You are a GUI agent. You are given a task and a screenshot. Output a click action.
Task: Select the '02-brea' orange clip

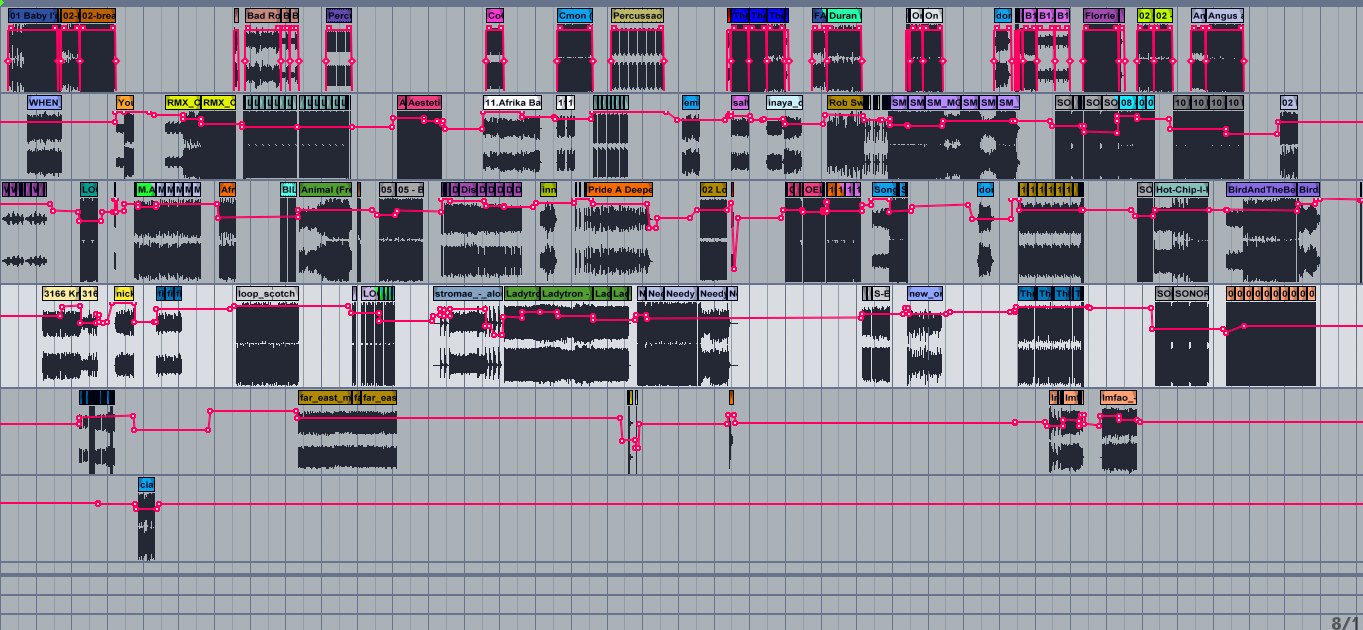coord(98,16)
